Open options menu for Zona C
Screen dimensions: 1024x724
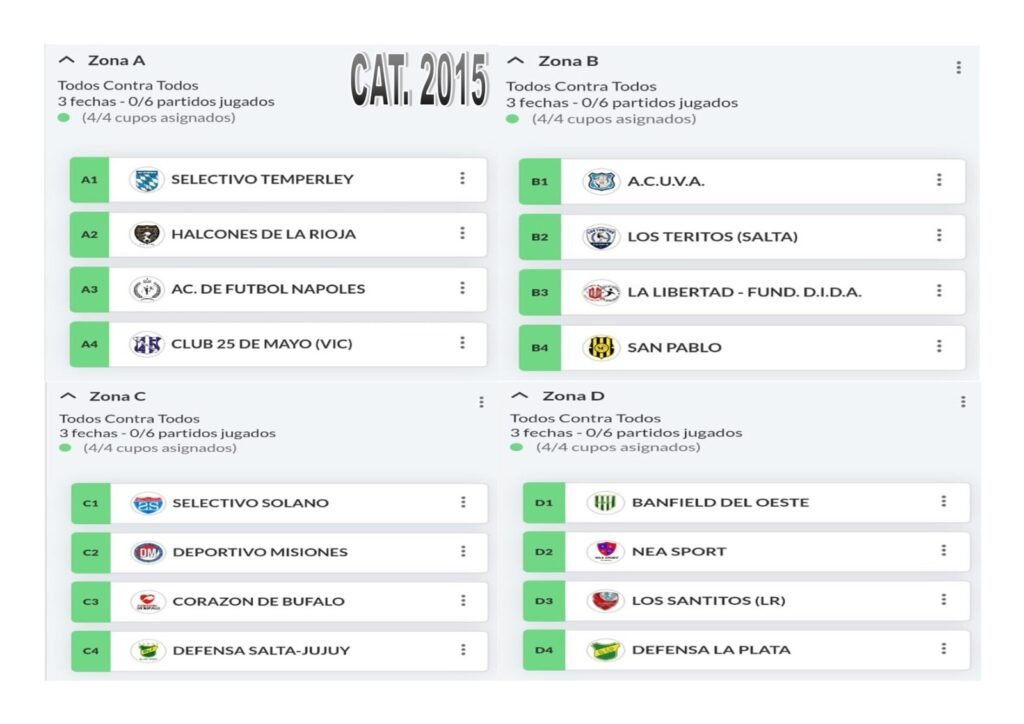[x=481, y=402]
